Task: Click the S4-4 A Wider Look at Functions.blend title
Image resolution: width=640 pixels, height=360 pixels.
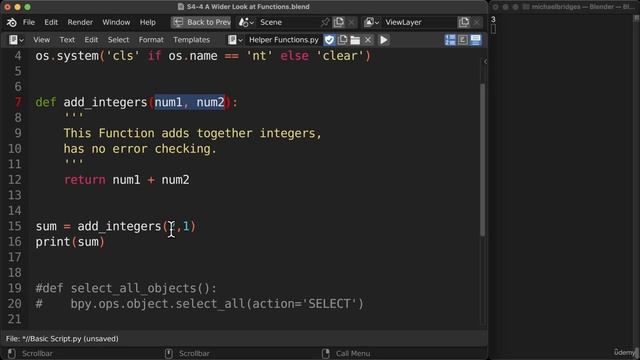Action: pos(248,7)
